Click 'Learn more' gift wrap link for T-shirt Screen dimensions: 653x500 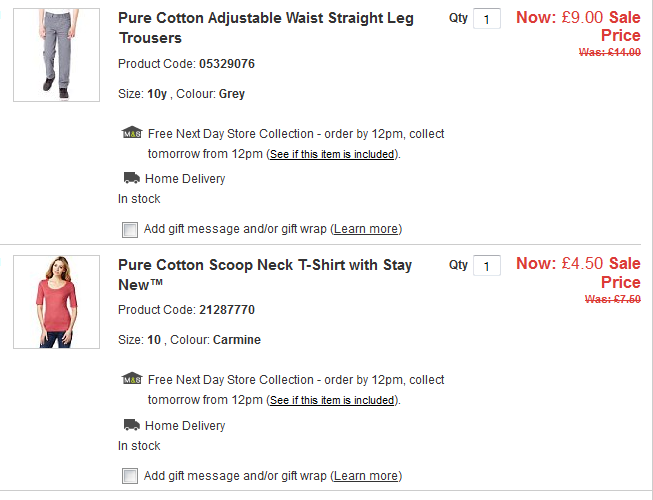[x=366, y=476]
